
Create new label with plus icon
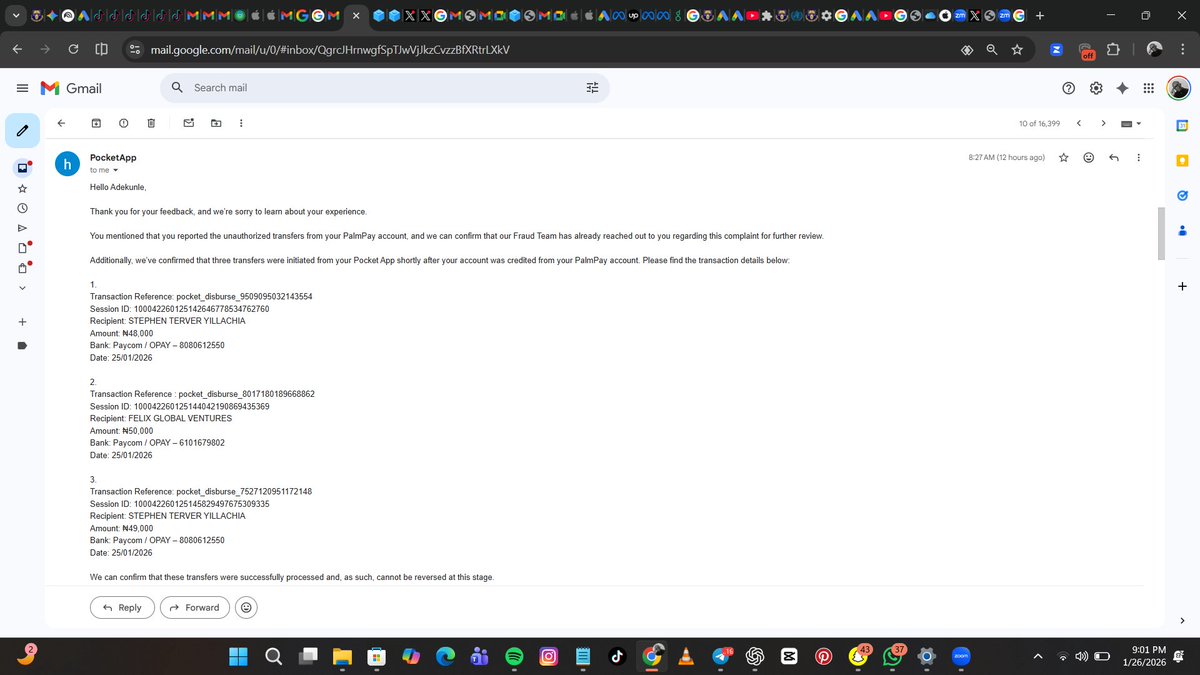pos(22,322)
